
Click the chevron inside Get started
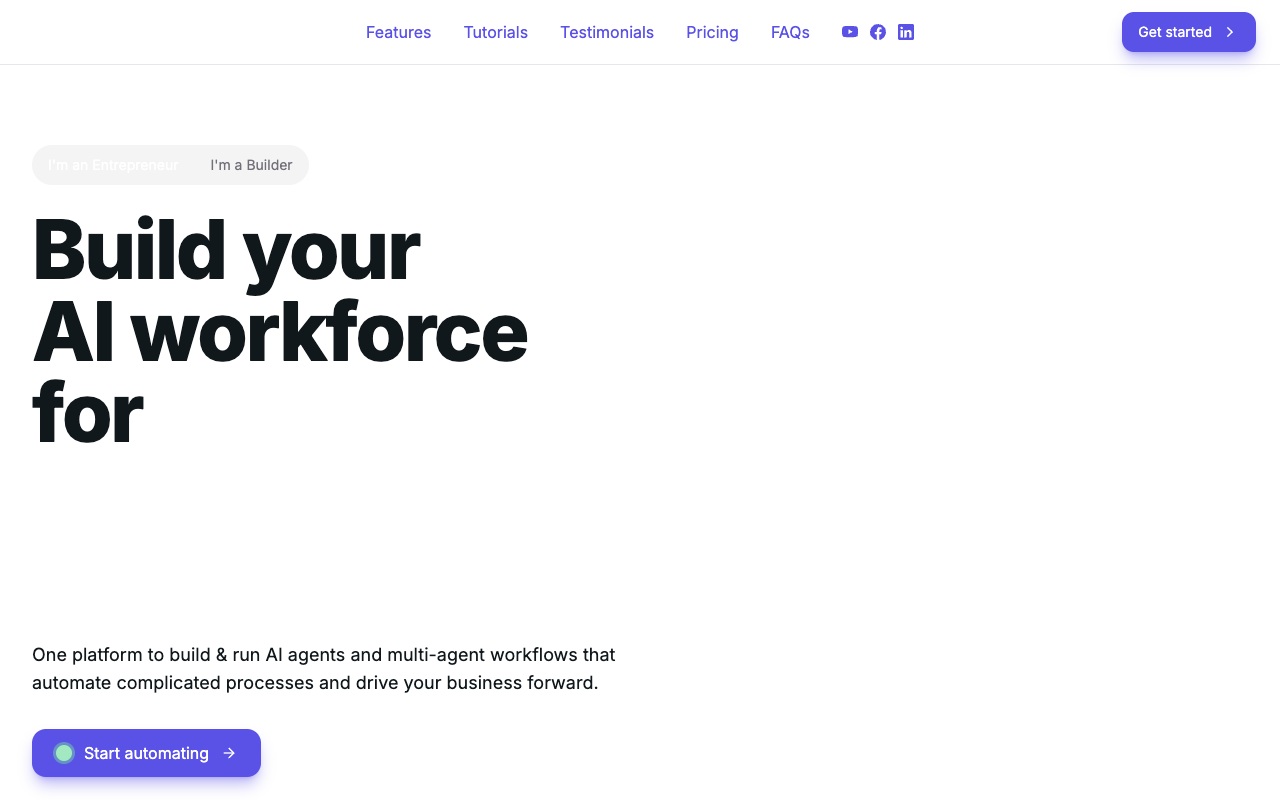[1230, 32]
